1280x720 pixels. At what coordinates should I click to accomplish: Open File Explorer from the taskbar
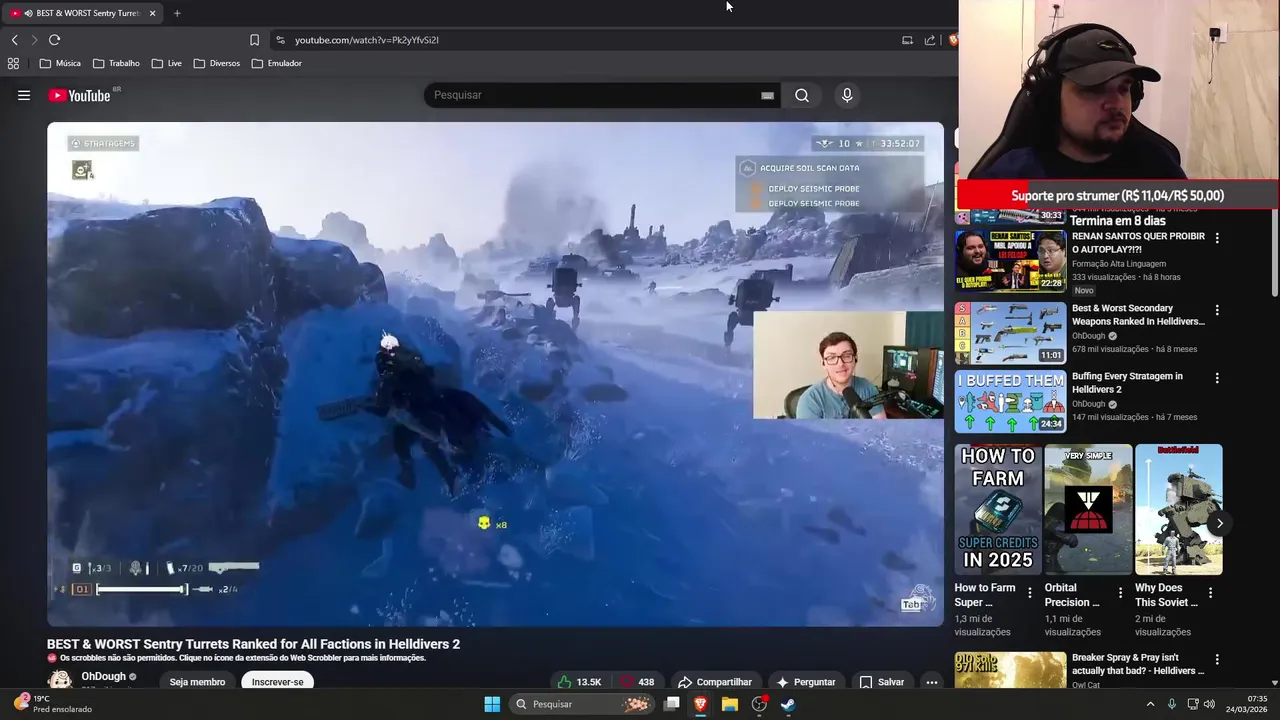tap(730, 704)
